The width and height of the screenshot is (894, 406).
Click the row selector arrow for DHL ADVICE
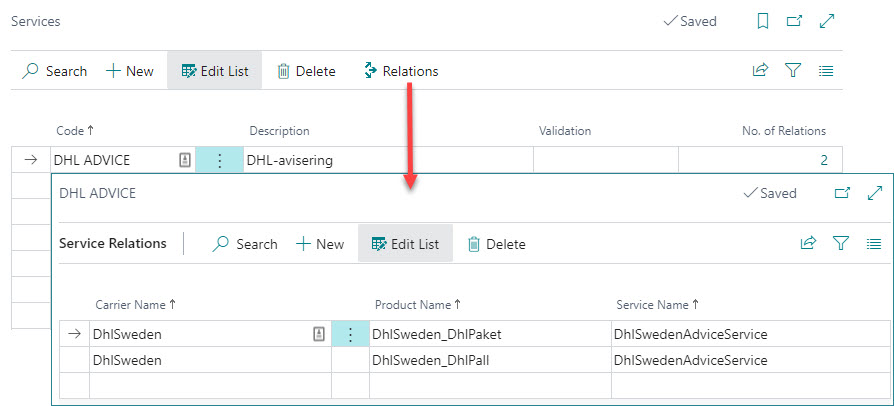(31, 160)
